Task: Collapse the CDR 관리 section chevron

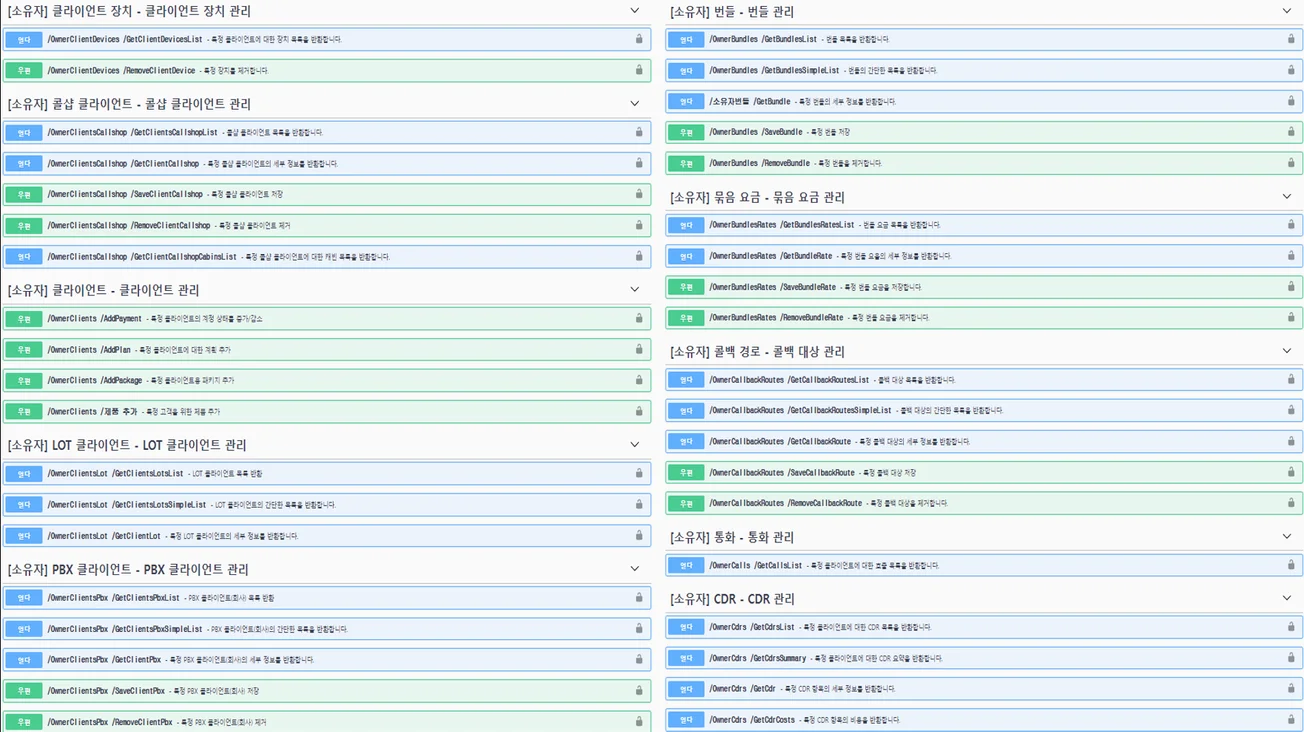Action: pos(1287,598)
